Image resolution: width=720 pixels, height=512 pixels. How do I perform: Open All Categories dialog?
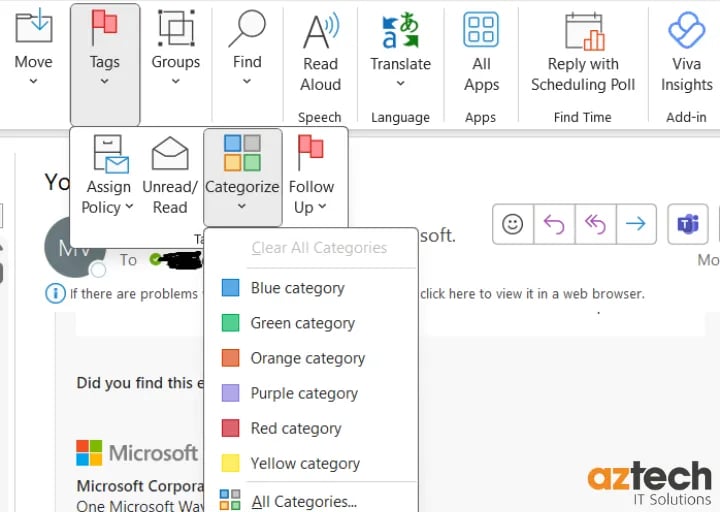[x=311, y=501]
